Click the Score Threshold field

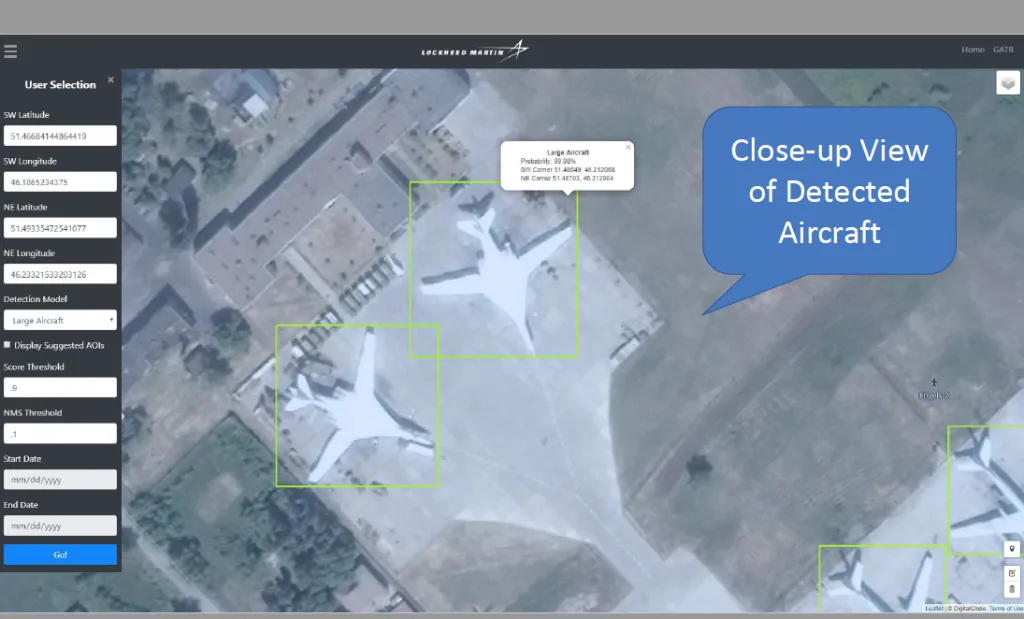pos(60,387)
